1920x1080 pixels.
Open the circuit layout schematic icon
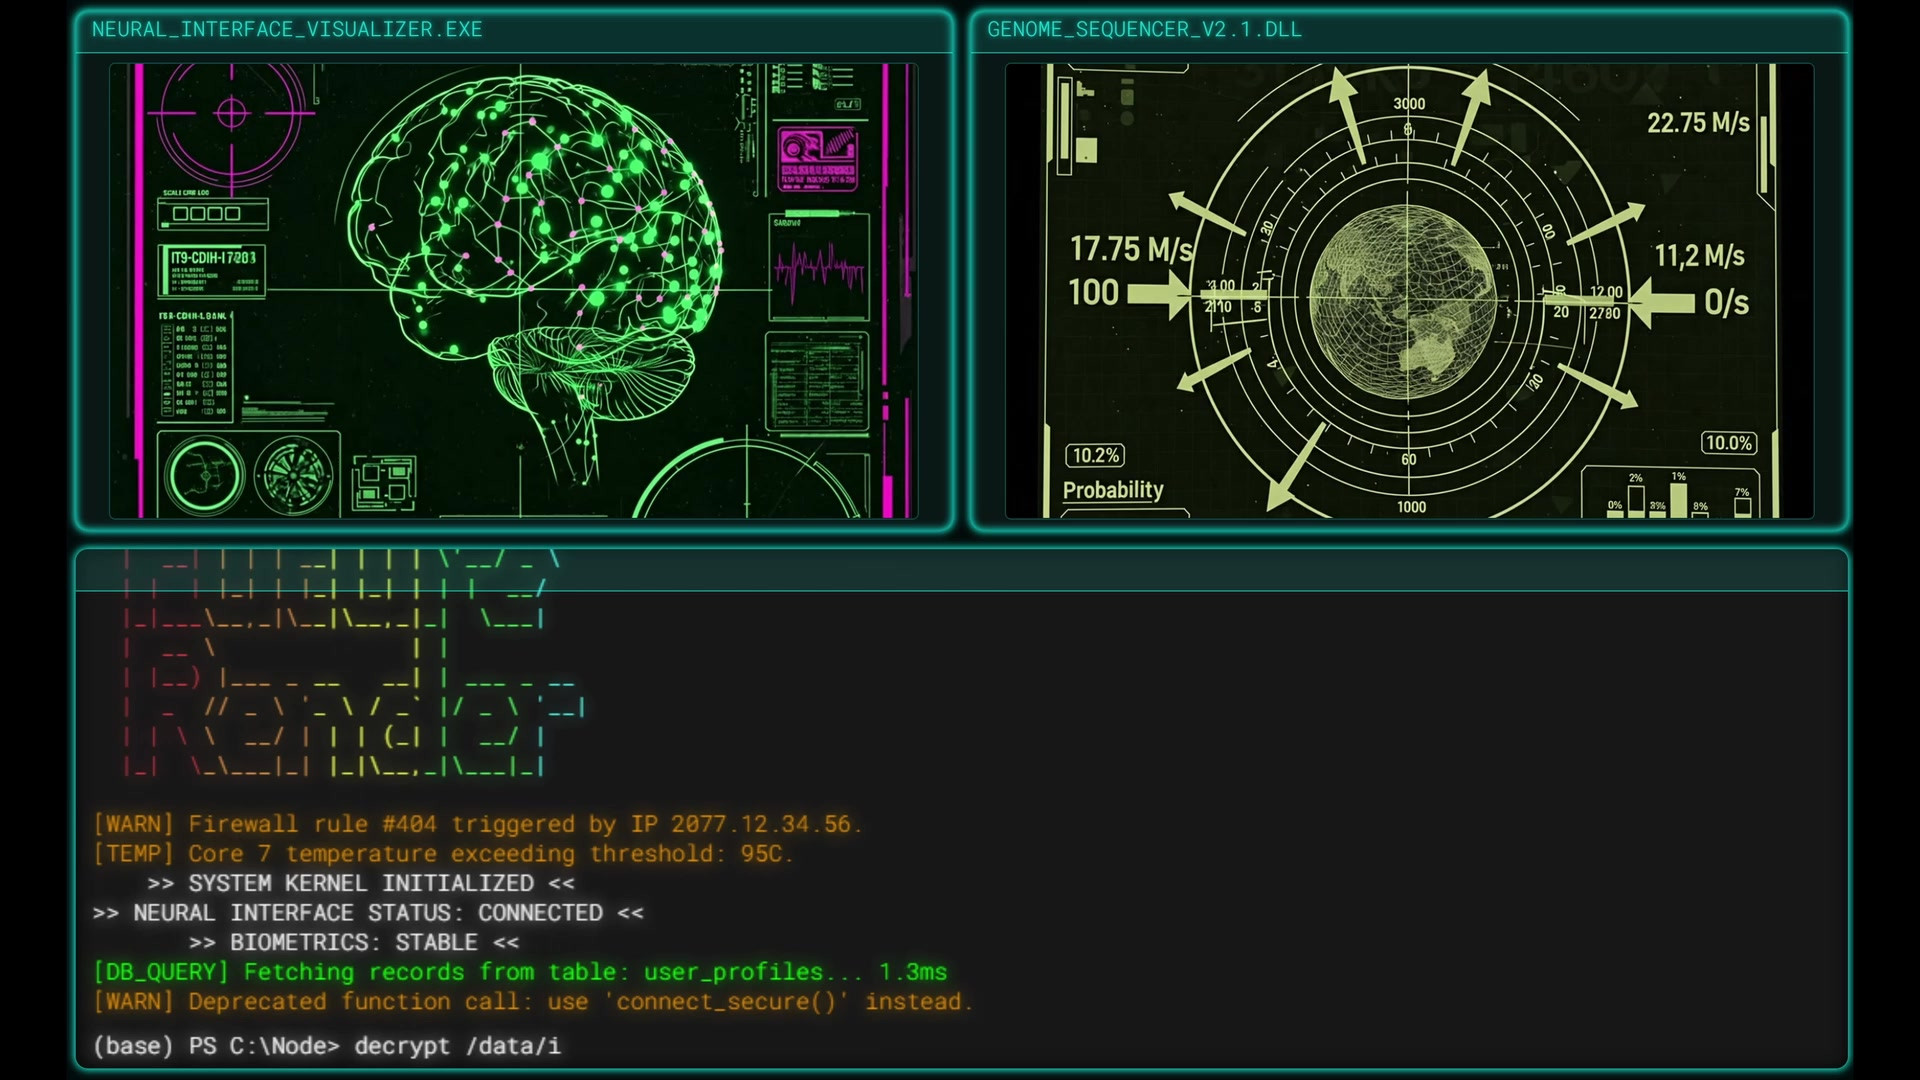coord(384,482)
